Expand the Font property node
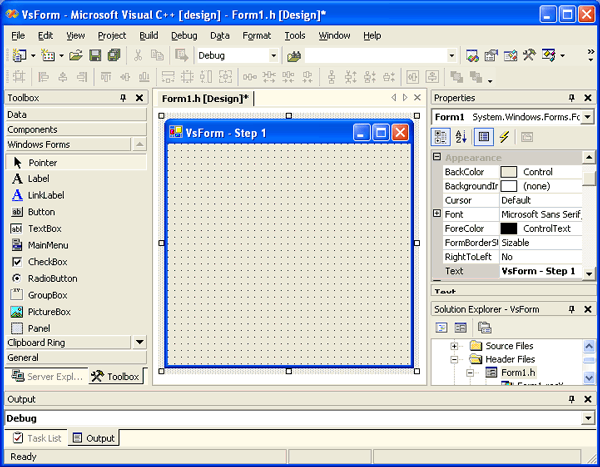 coord(437,214)
